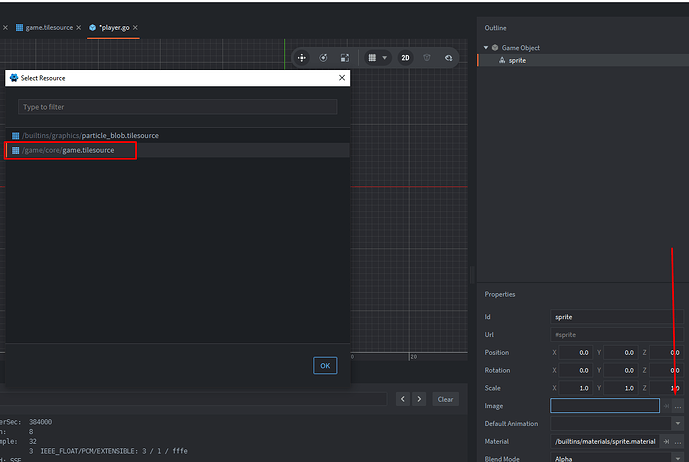
Task: Open the Material resource with arrow icon
Action: coord(666,441)
